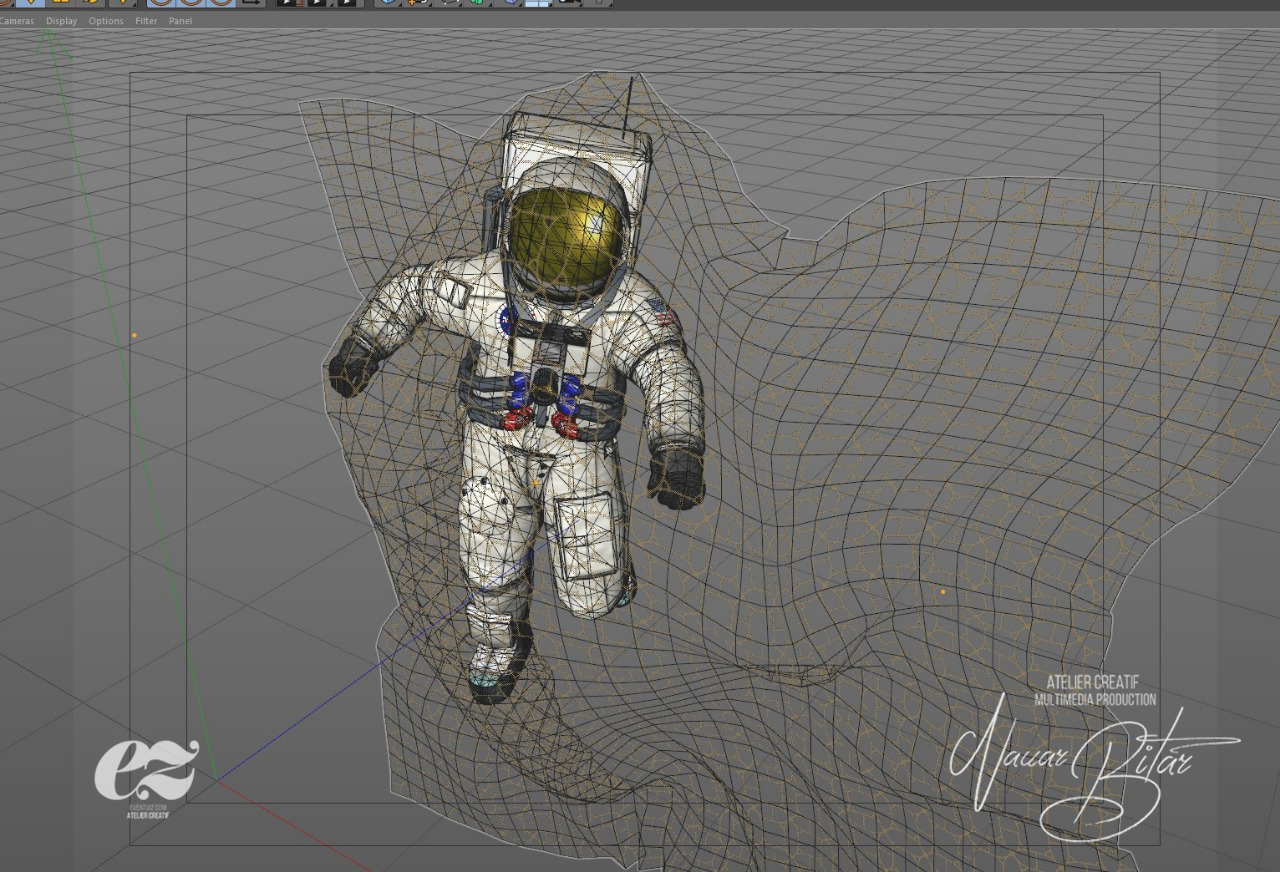The height and width of the screenshot is (872, 1280).
Task: Open the Cameras menu
Action: pos(16,21)
